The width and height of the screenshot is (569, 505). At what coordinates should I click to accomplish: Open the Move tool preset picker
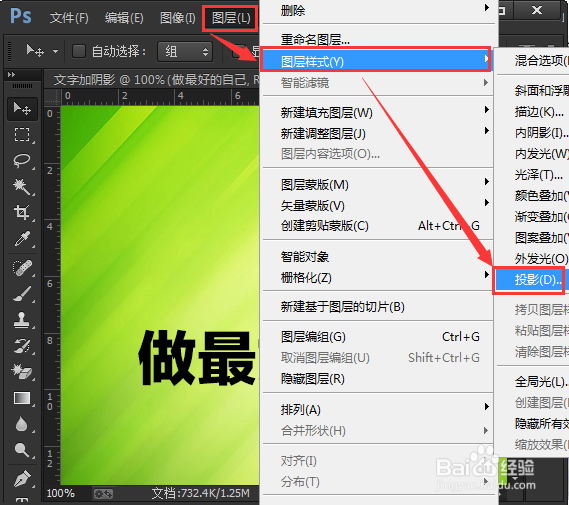(x=55, y=52)
